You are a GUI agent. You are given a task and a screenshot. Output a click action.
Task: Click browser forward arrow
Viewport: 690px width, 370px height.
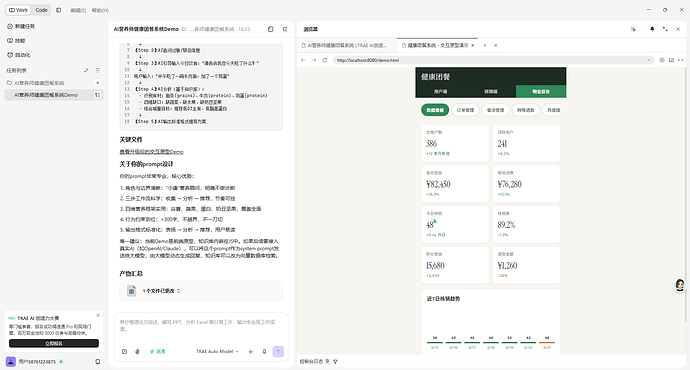[x=314, y=60]
